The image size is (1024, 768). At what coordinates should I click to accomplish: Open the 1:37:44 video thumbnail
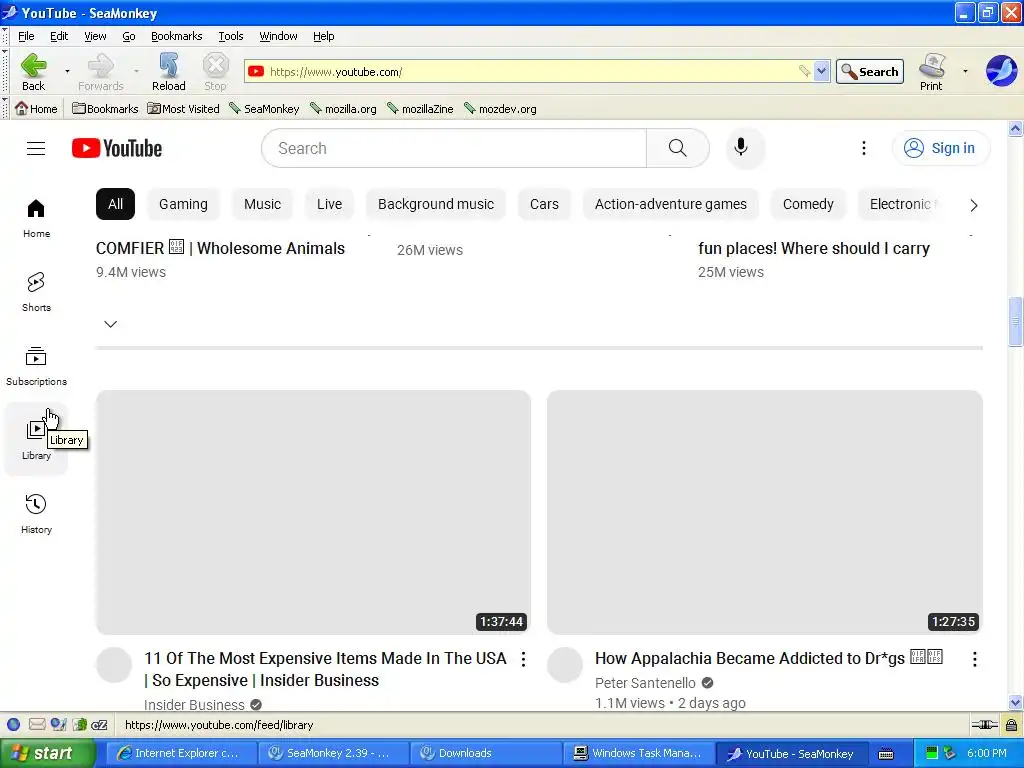(313, 513)
